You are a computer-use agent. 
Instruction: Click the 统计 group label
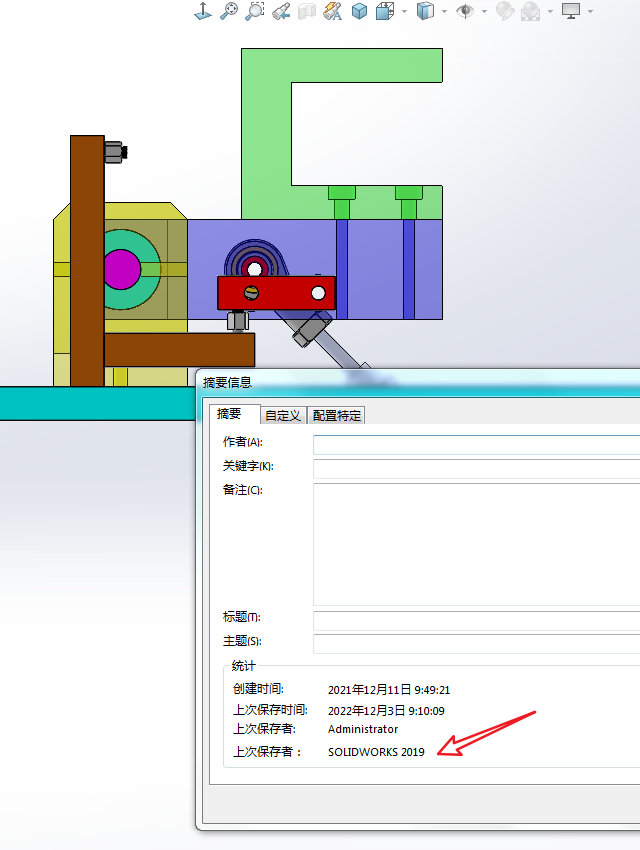pyautogui.click(x=243, y=666)
